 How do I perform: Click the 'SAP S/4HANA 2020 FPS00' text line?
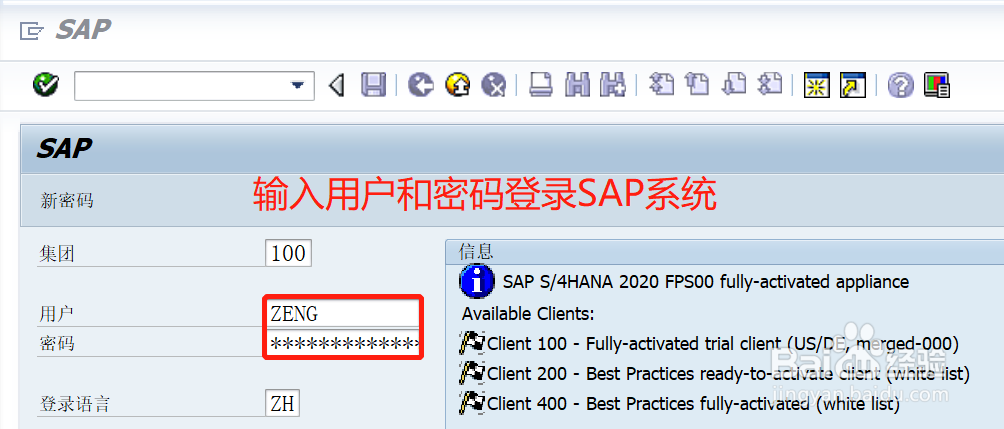click(706, 282)
